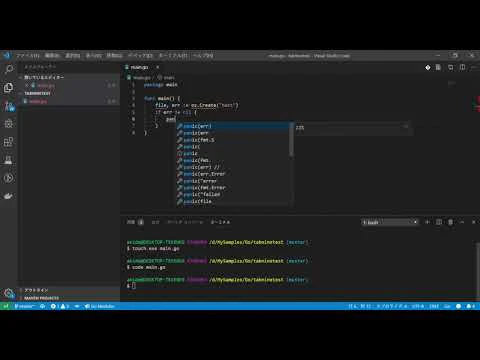Open errors and warnings count in status bar
Screen dimensions: 480x360
point(60,306)
